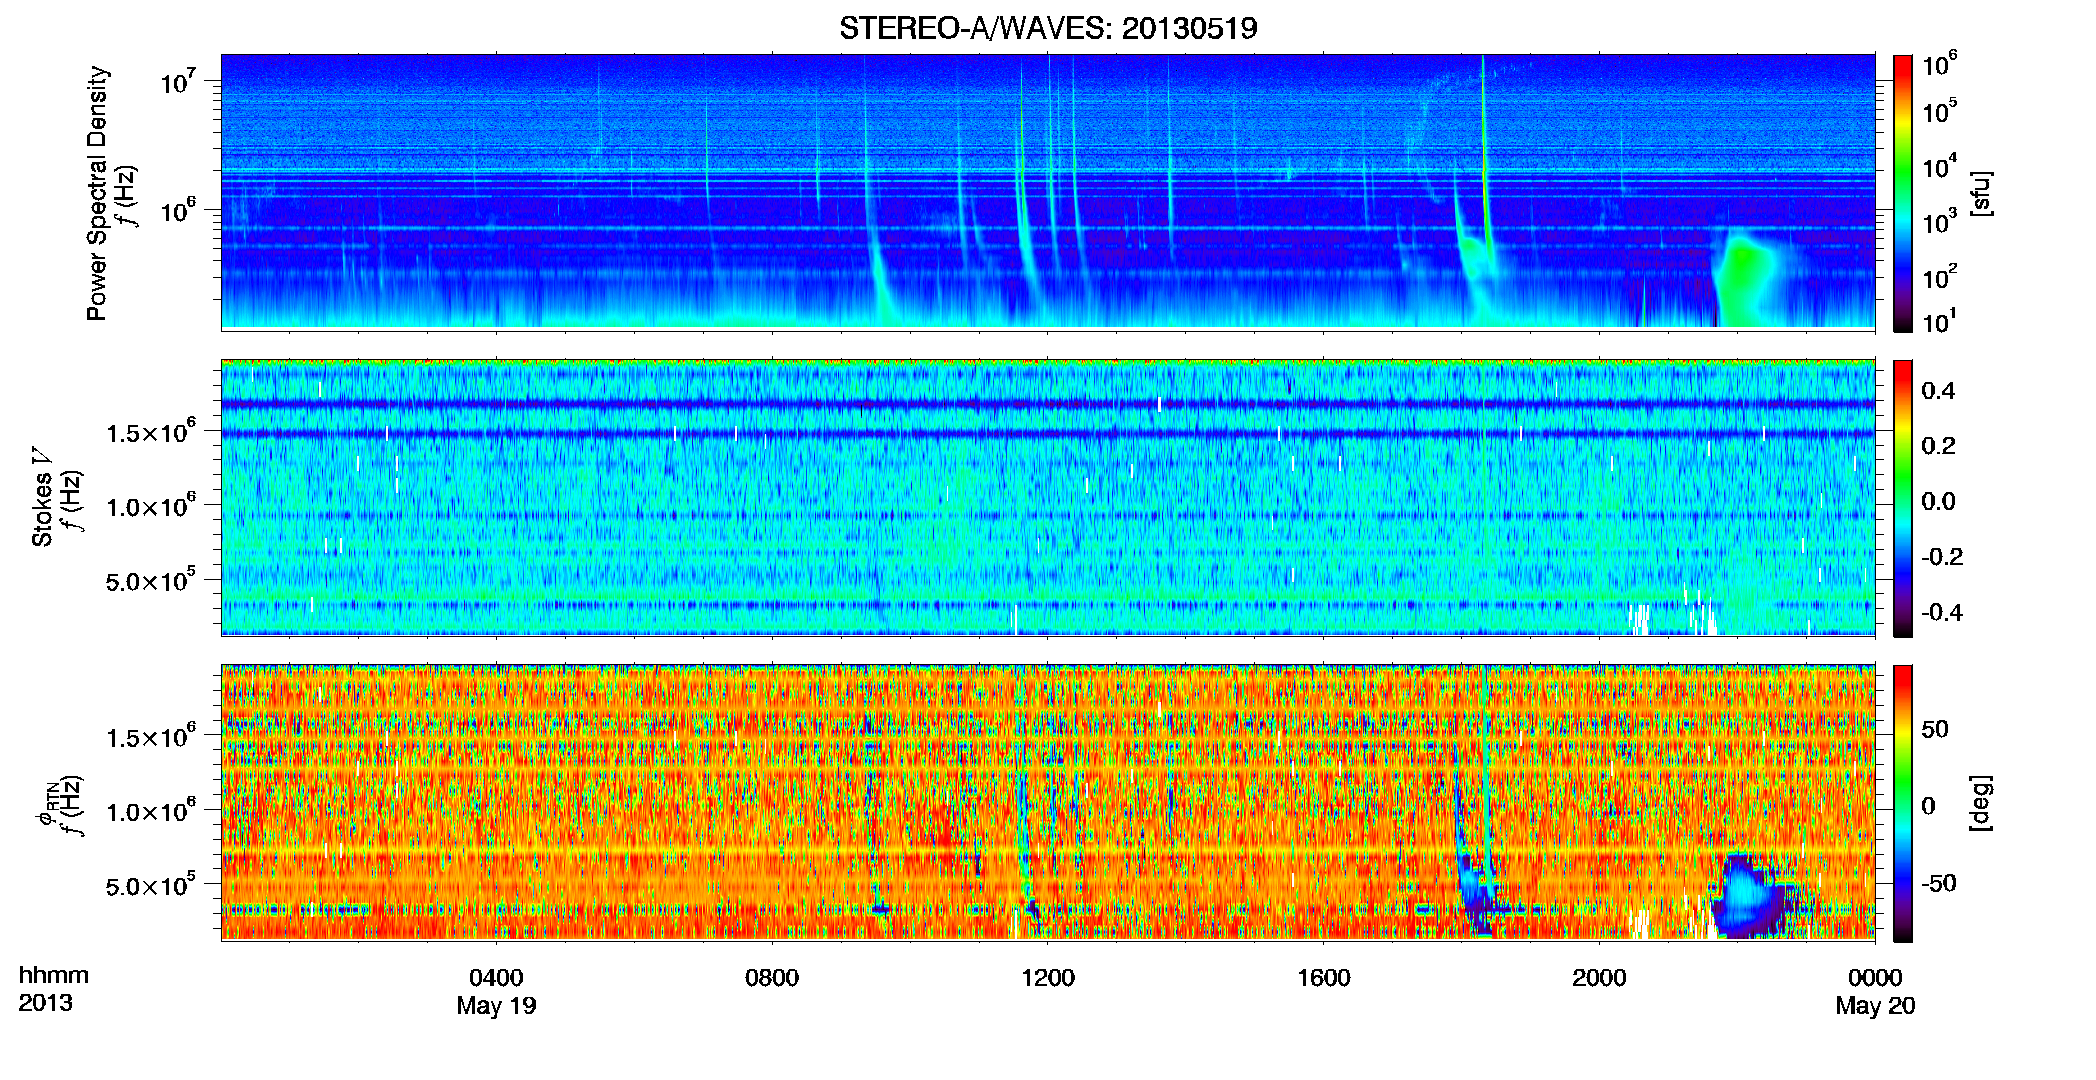Click the Stokes V axis label
2096x1080 pixels.
pos(42,497)
